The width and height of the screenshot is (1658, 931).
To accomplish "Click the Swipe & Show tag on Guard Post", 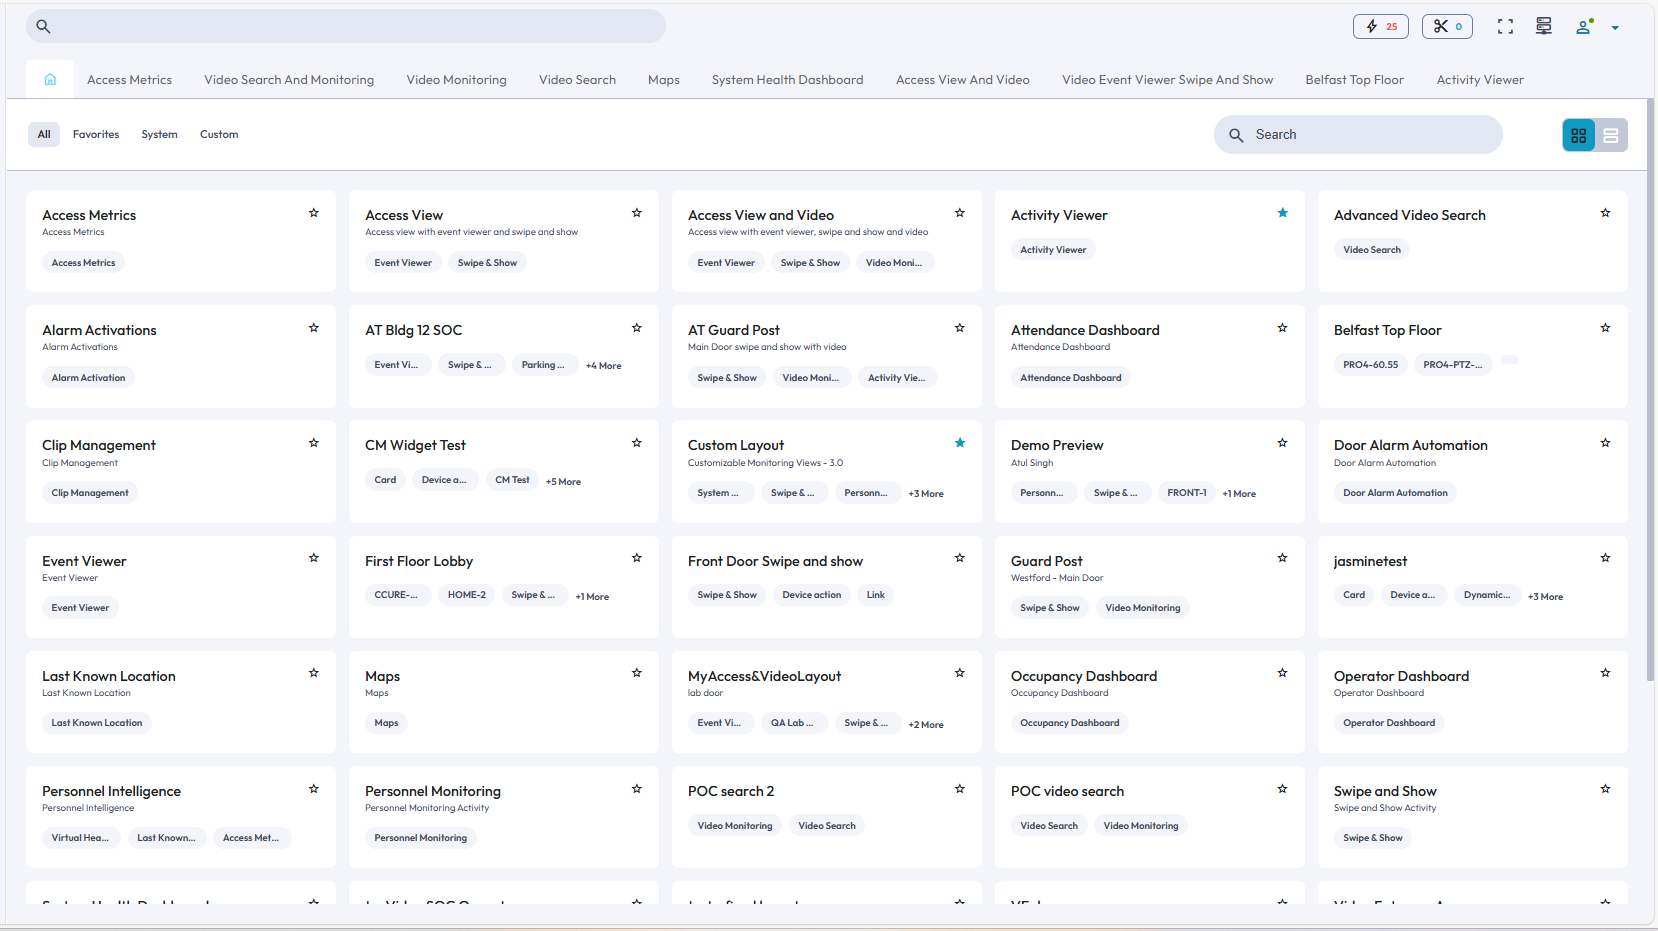I will point(1049,607).
